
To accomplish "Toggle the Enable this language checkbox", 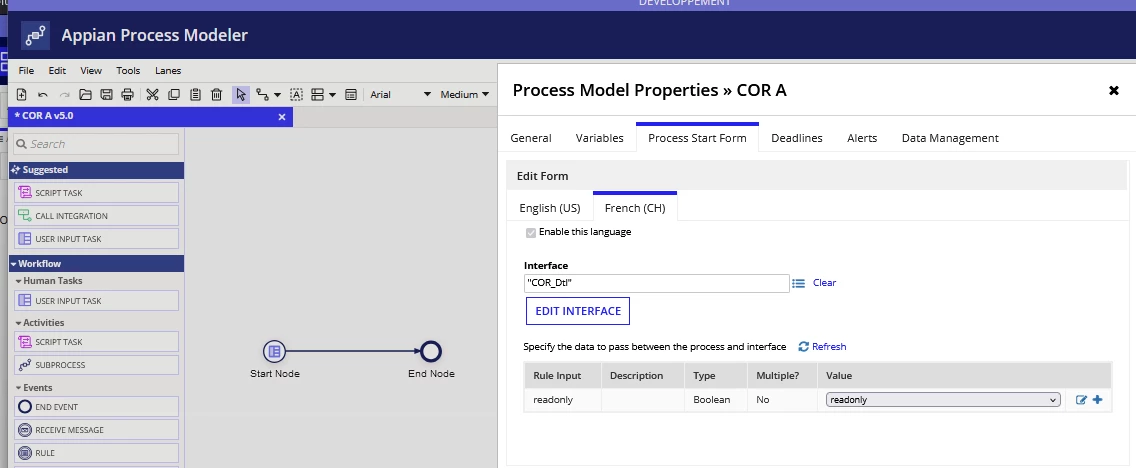I will [x=531, y=233].
